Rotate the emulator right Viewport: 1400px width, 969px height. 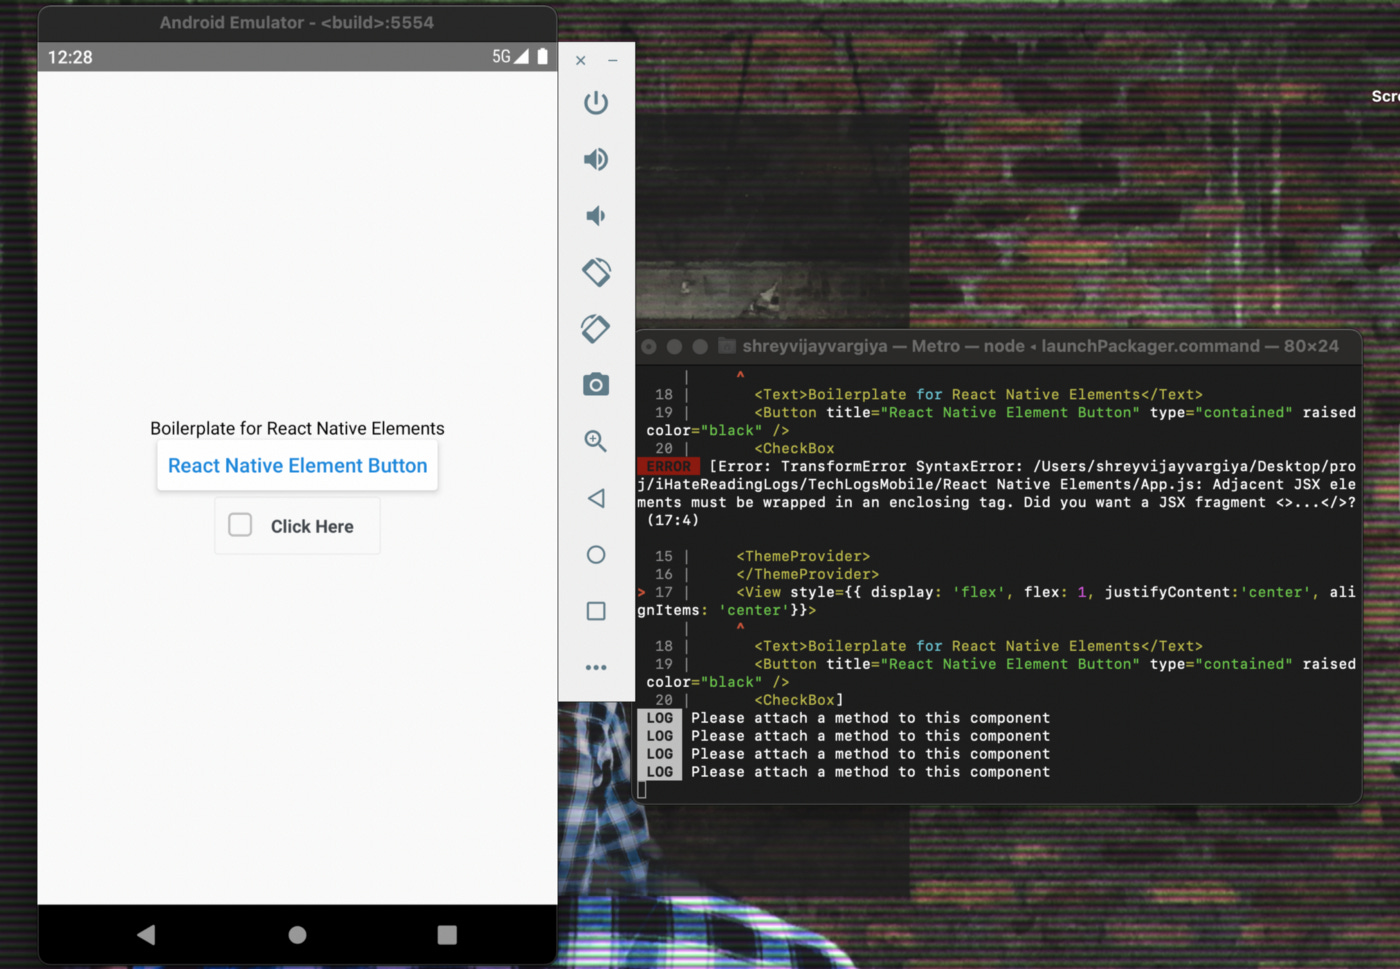596,328
